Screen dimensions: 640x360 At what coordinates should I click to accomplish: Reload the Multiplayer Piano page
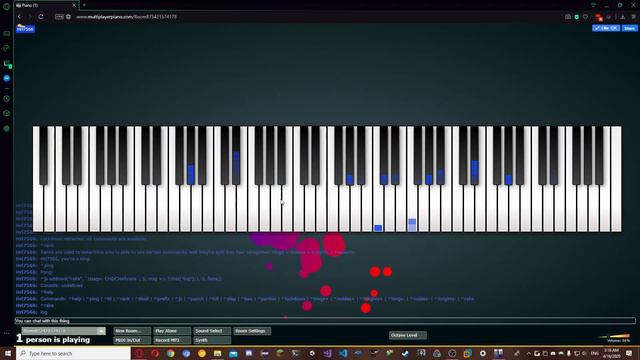click(x=41, y=17)
